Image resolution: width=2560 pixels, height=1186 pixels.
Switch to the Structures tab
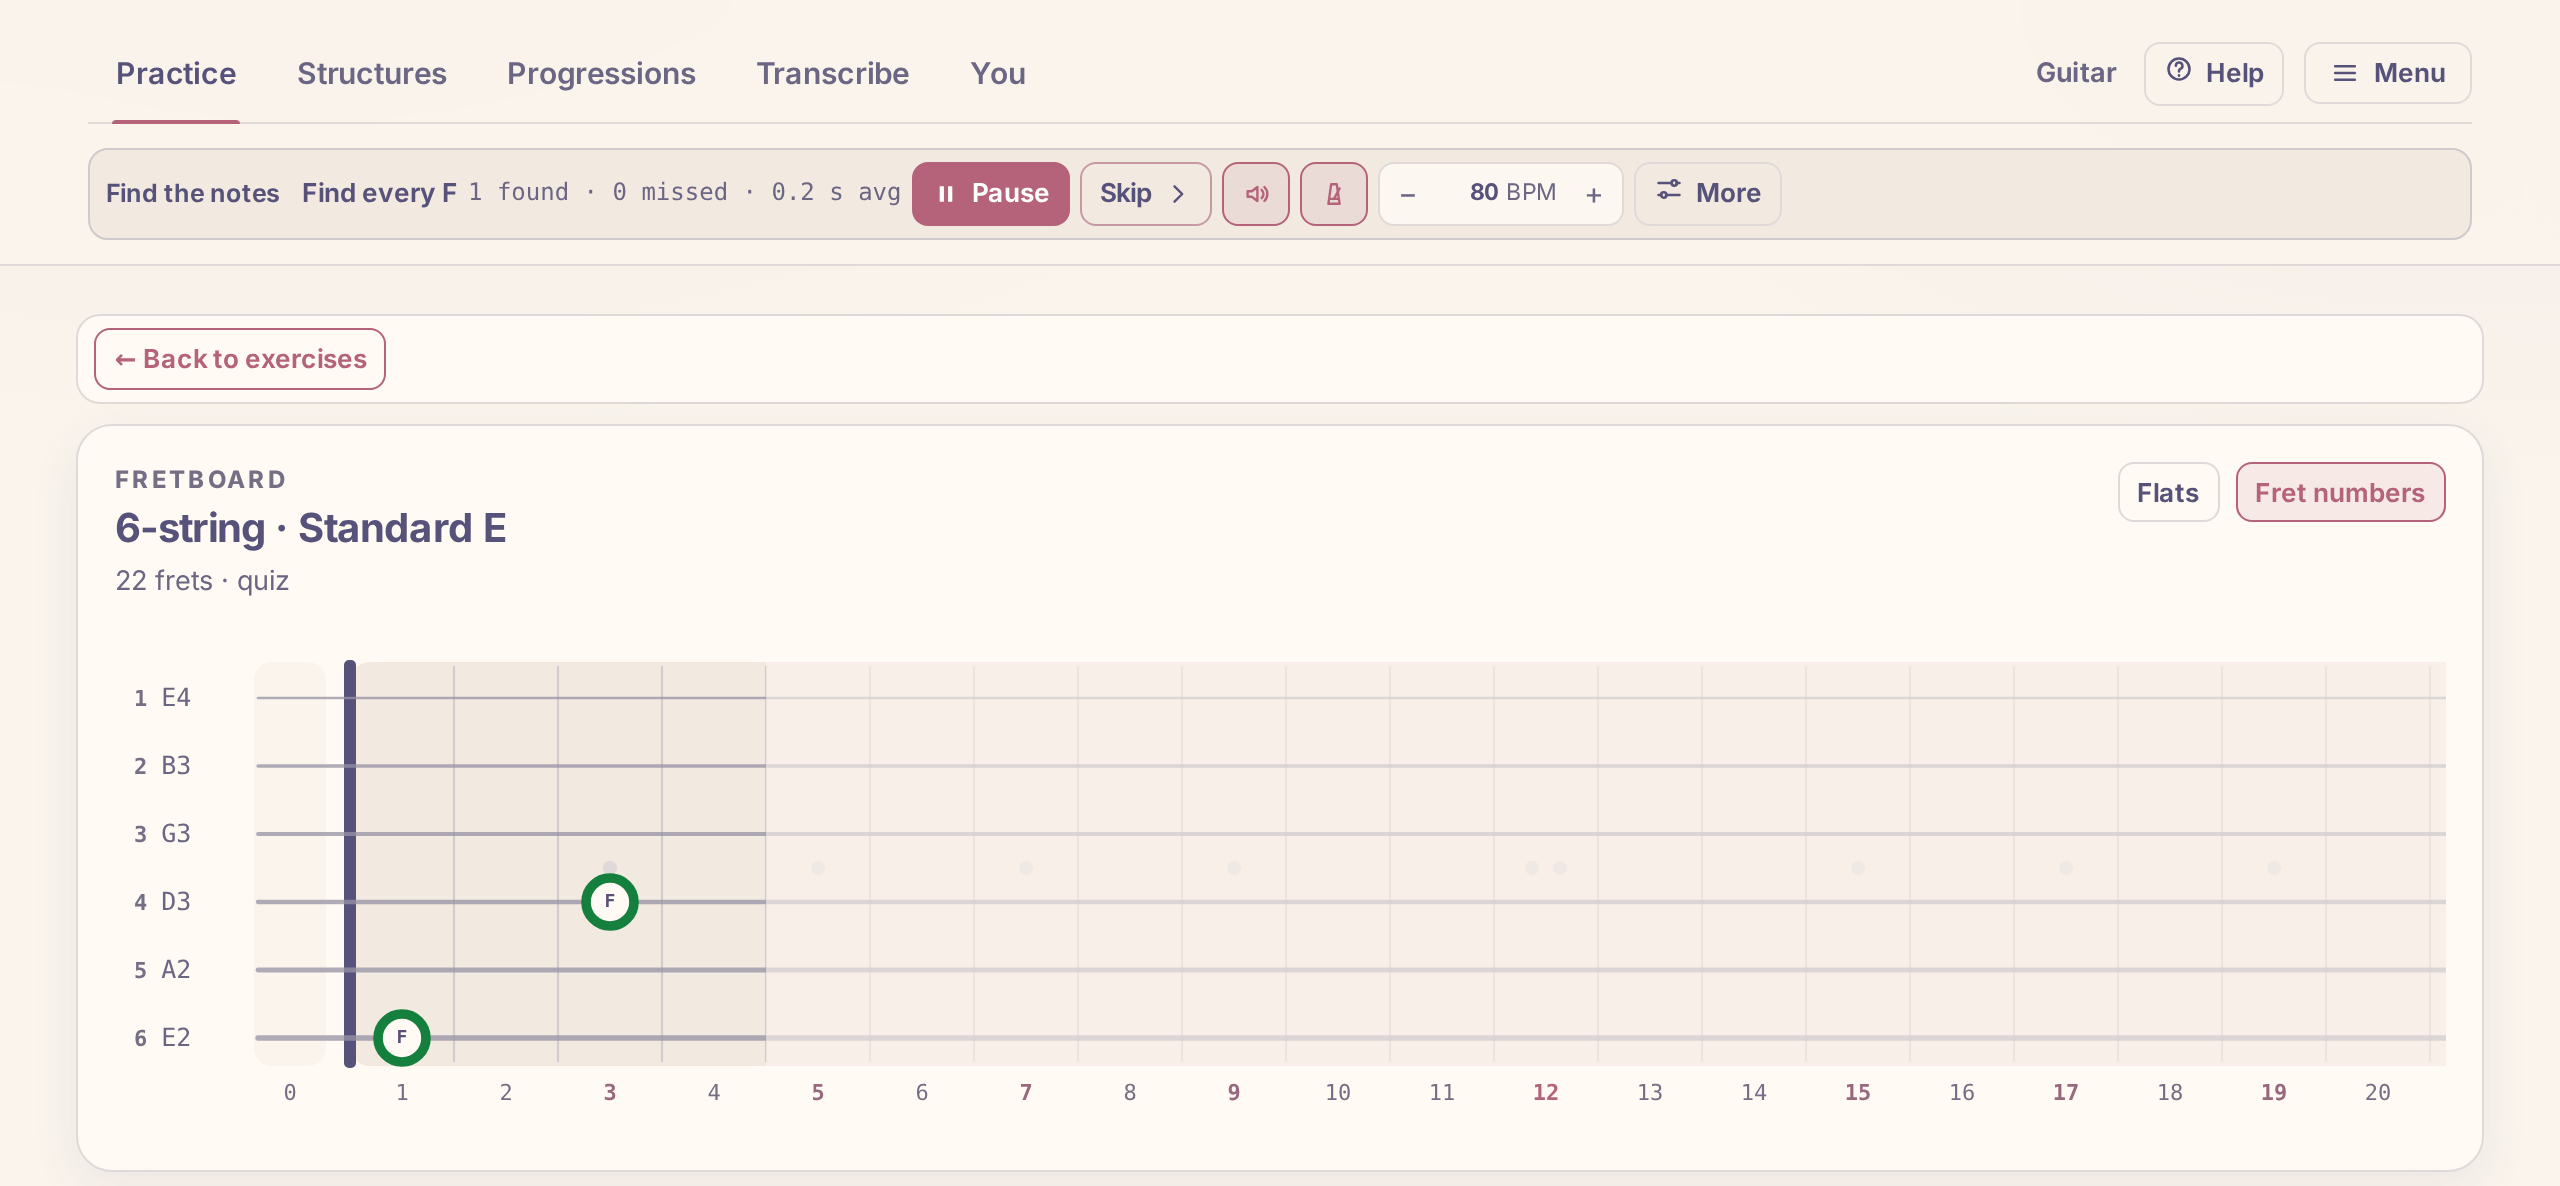tap(372, 74)
